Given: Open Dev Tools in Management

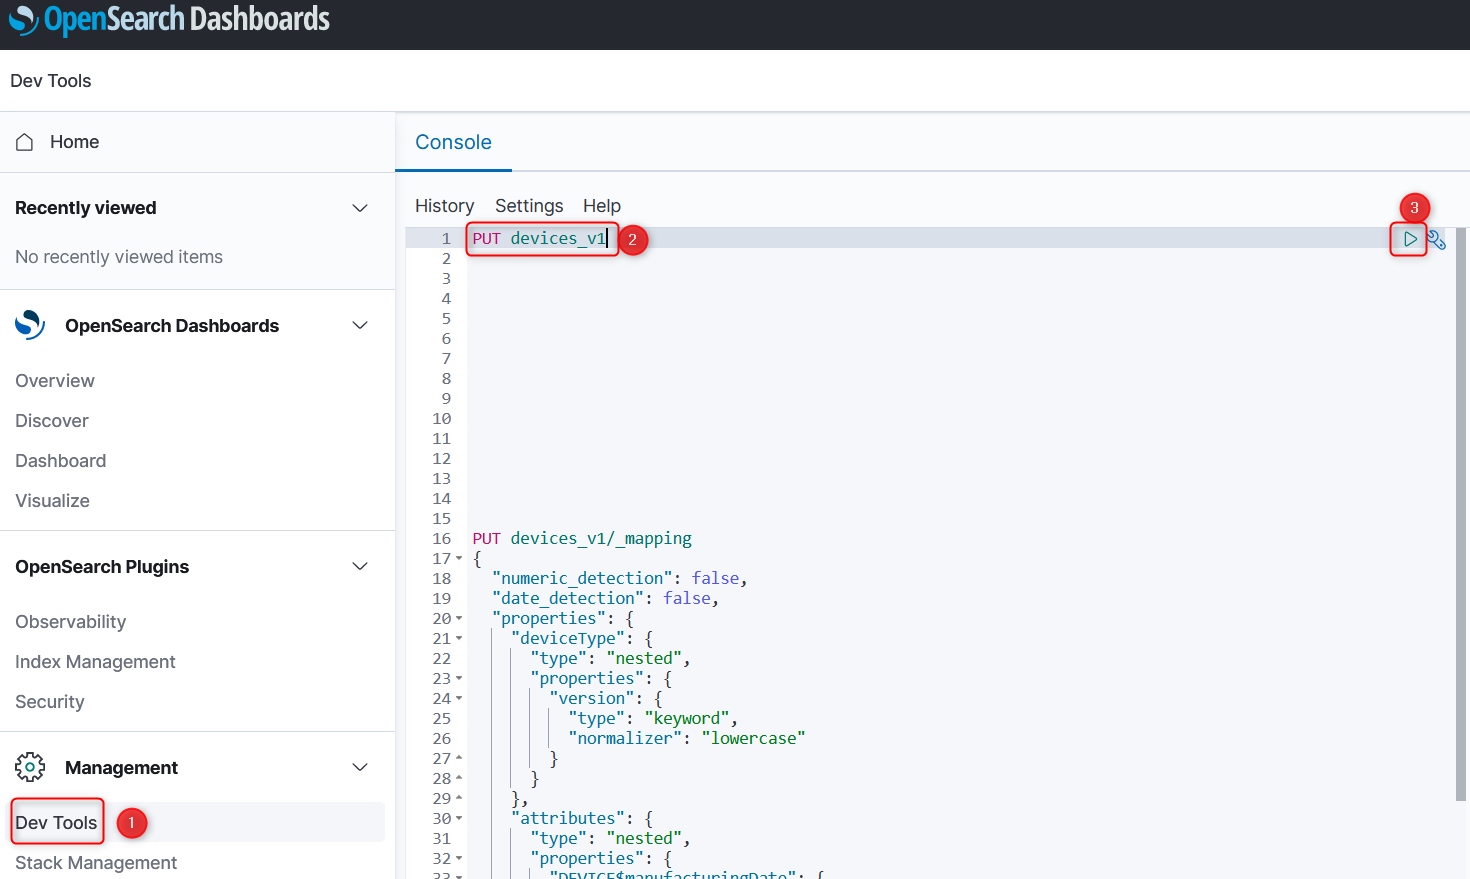Looking at the screenshot, I should (56, 822).
